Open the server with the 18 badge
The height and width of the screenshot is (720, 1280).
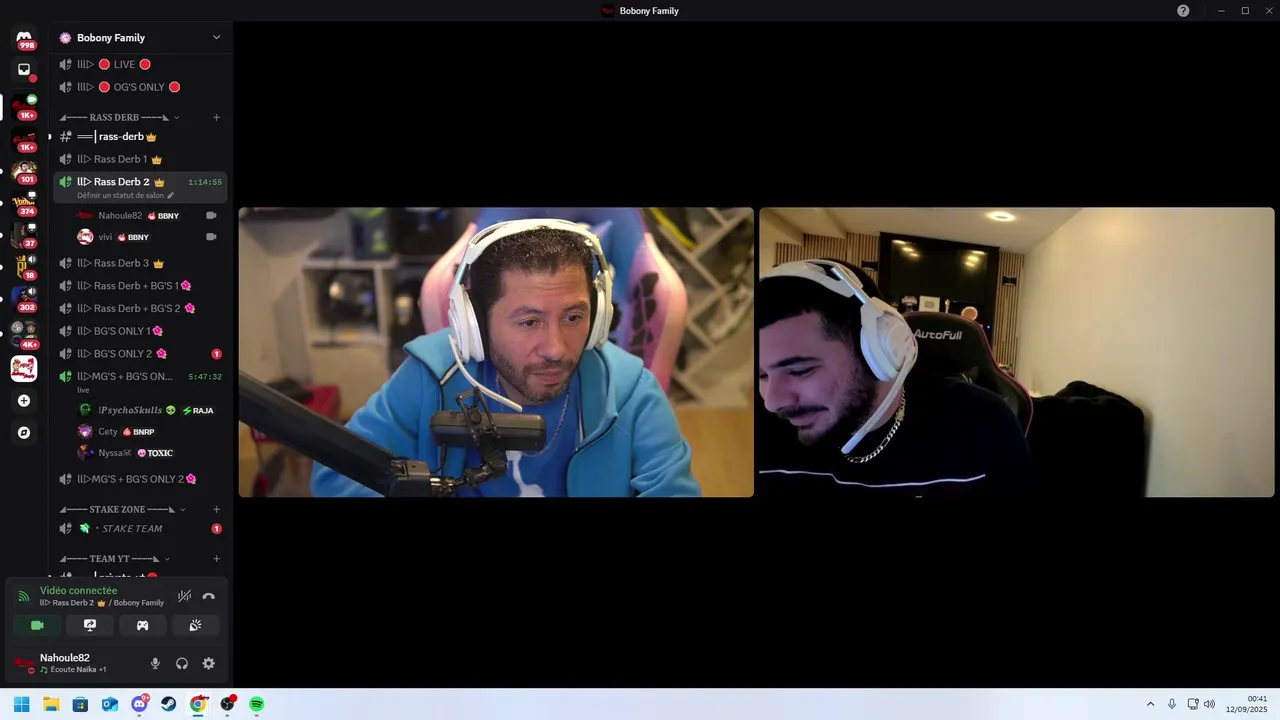coord(24,266)
